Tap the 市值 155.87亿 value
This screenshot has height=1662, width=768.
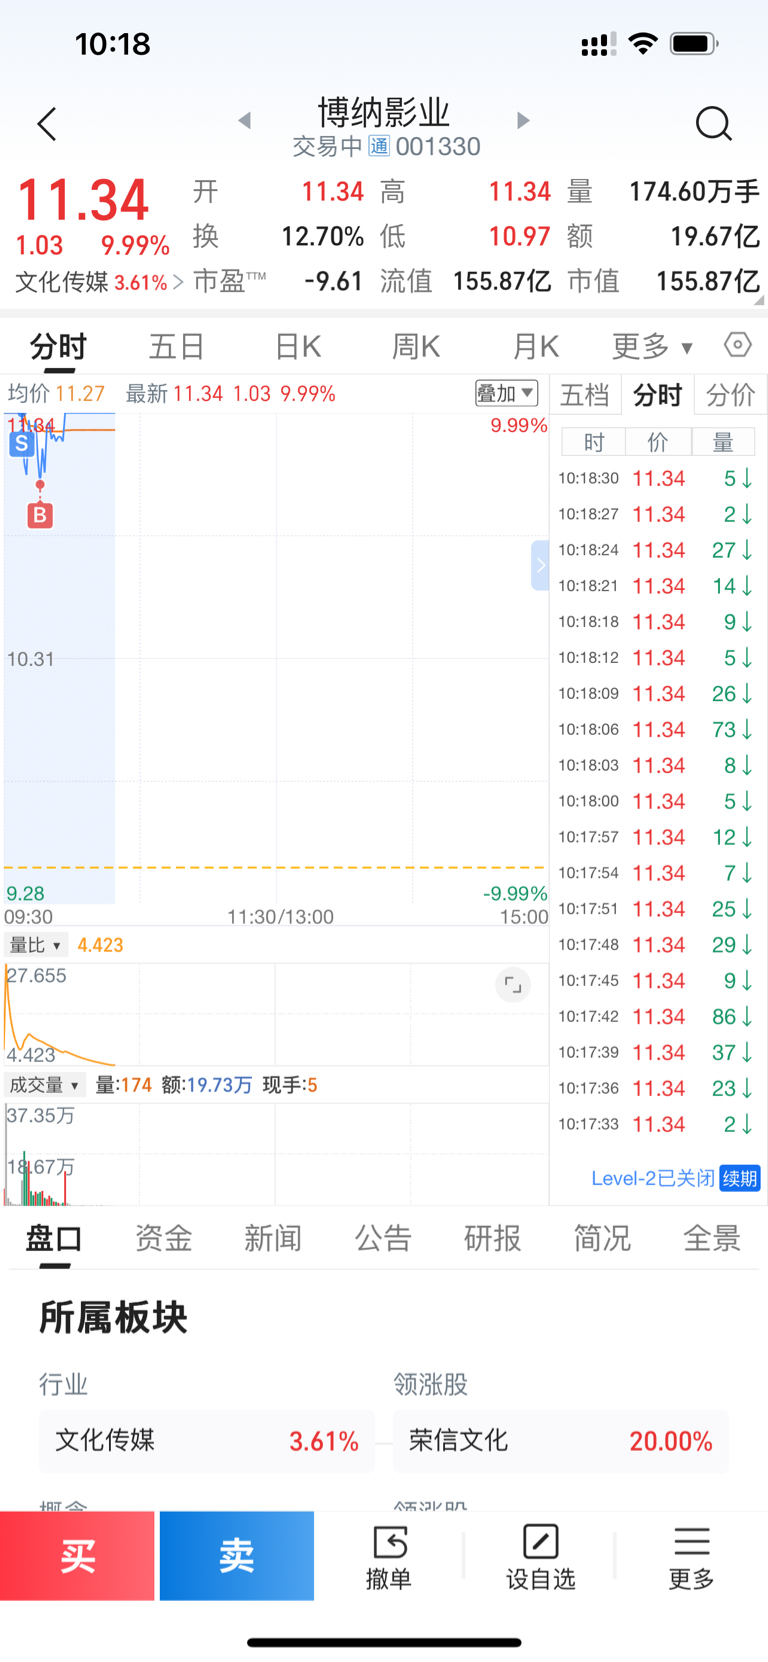[708, 281]
